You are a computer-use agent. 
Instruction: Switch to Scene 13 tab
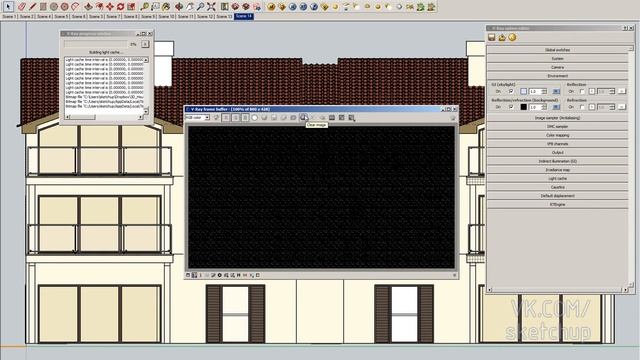pyautogui.click(x=224, y=17)
